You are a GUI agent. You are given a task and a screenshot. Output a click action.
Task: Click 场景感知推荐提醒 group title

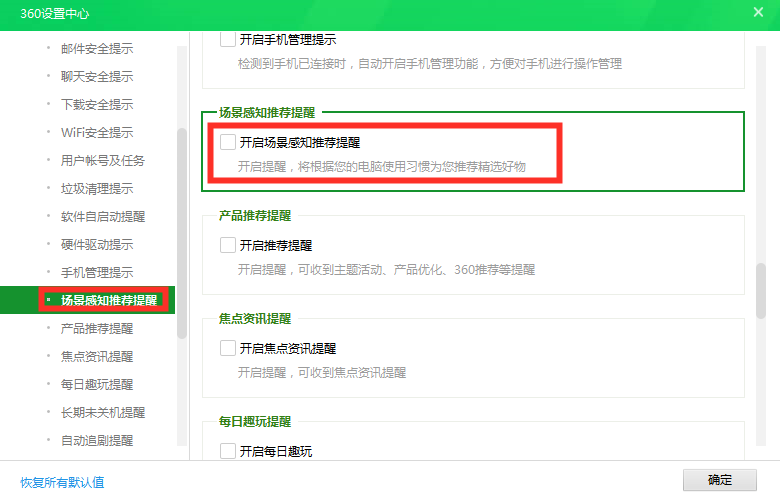click(x=267, y=112)
